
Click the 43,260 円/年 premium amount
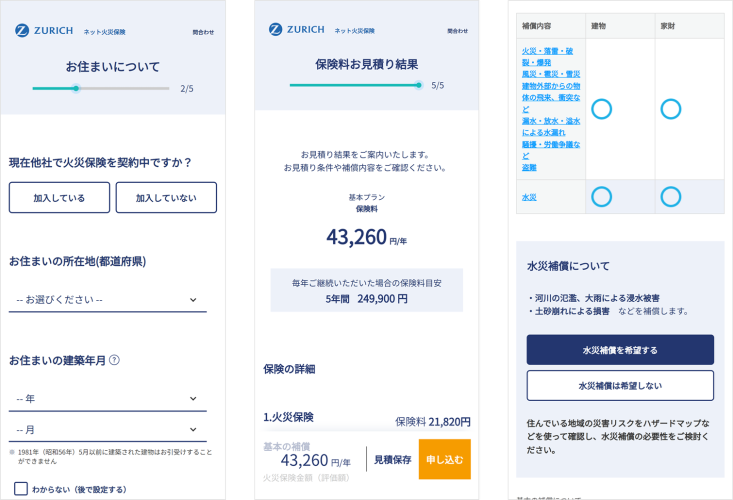[x=366, y=237]
